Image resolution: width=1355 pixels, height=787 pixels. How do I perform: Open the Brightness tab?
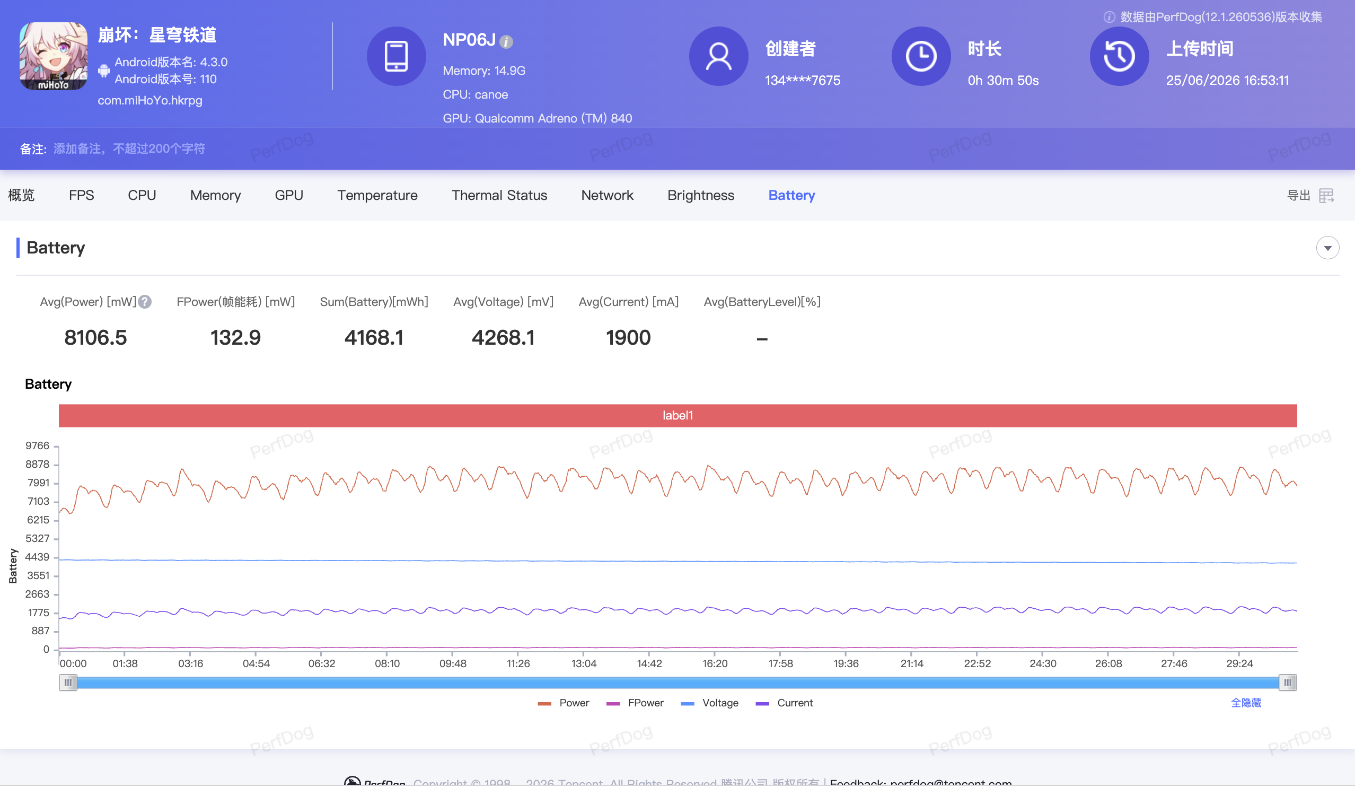(x=701, y=195)
